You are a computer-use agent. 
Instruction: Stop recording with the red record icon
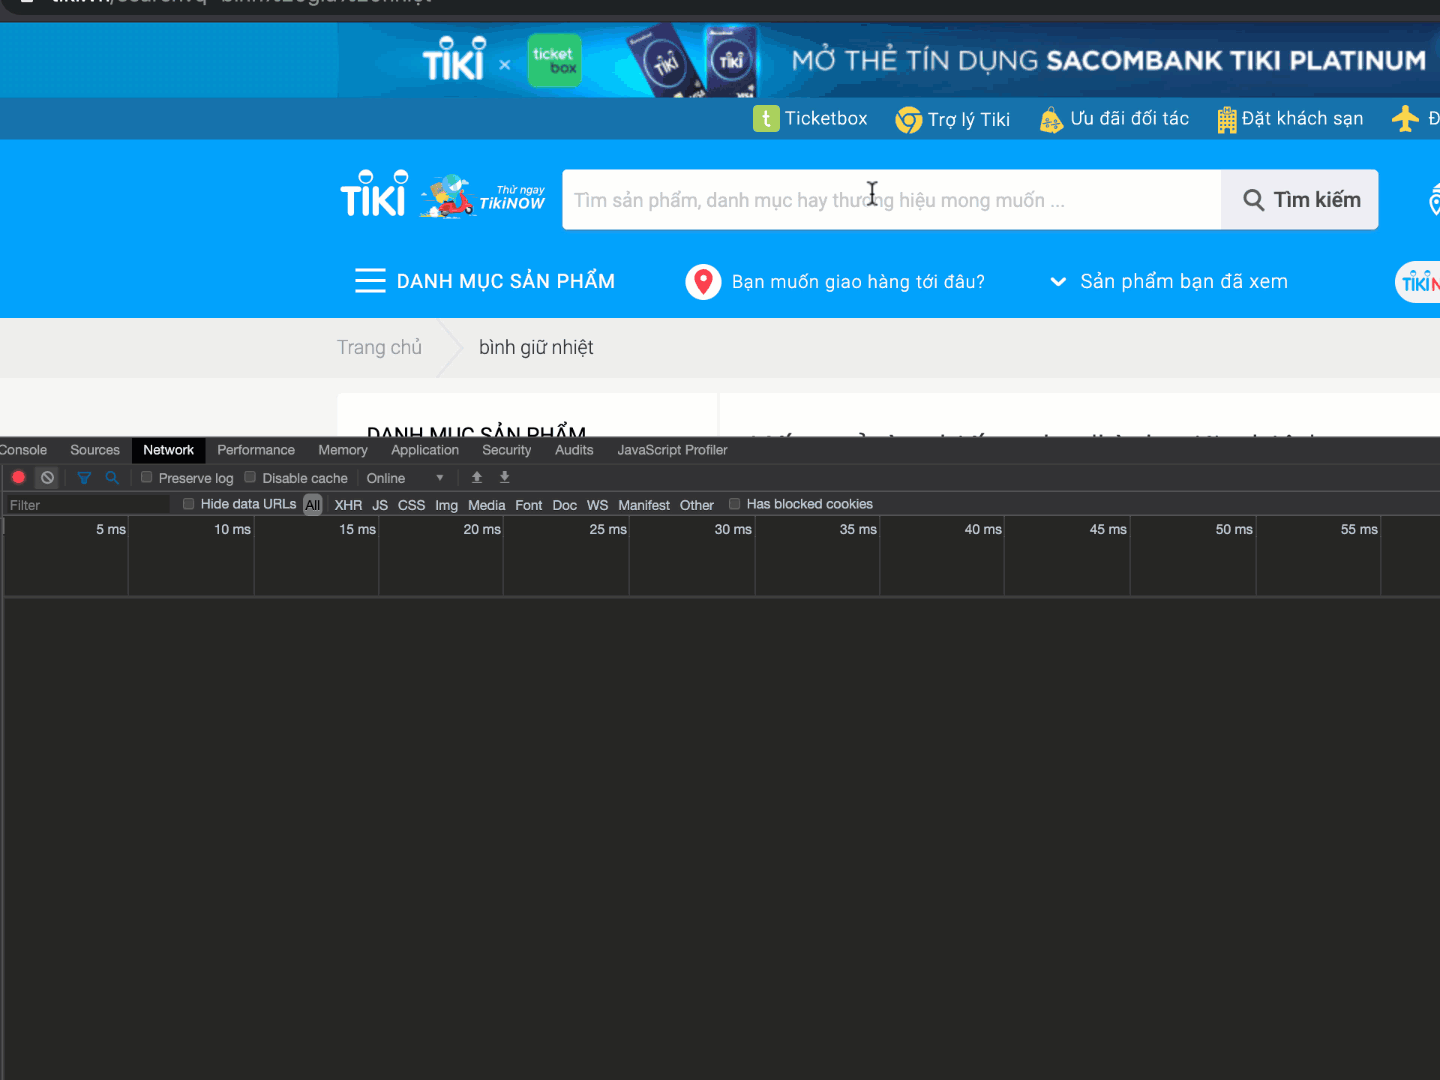[x=18, y=478]
